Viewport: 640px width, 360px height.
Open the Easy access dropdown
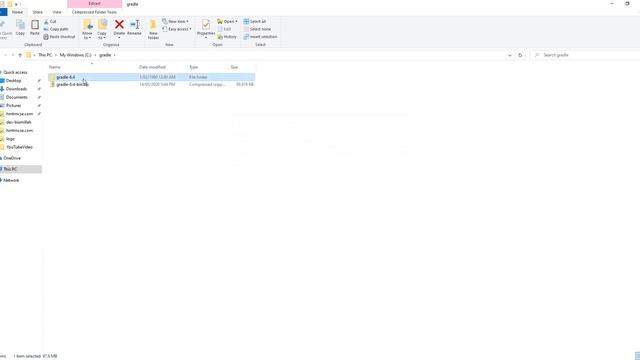pyautogui.click(x=177, y=29)
